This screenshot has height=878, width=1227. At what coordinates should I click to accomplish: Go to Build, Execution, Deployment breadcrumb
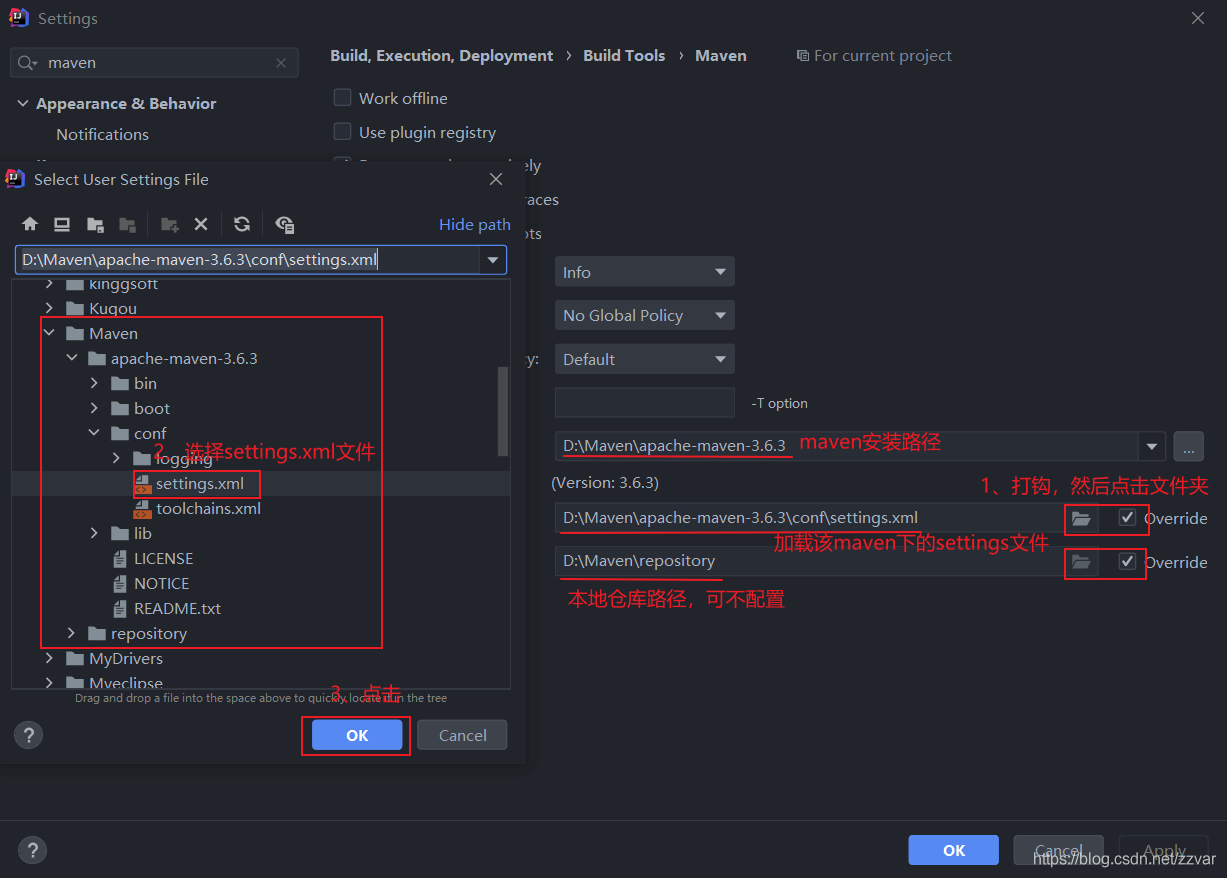(442, 56)
